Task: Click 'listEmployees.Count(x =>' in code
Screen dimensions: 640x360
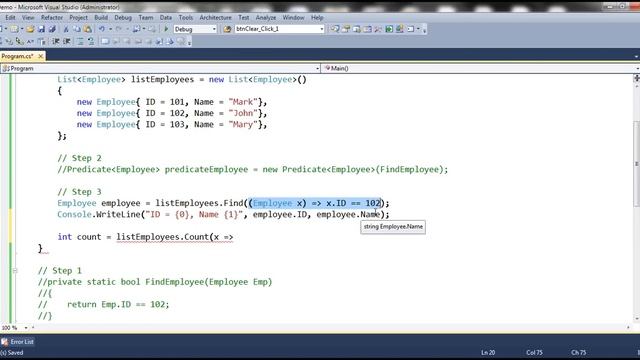Action: (175, 237)
